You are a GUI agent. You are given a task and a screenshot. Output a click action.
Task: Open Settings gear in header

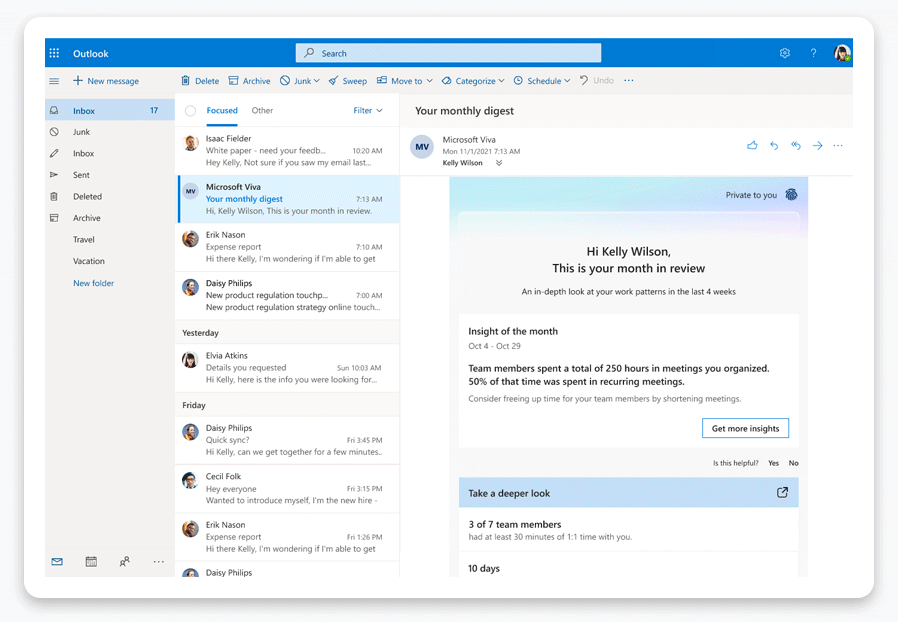[x=785, y=53]
